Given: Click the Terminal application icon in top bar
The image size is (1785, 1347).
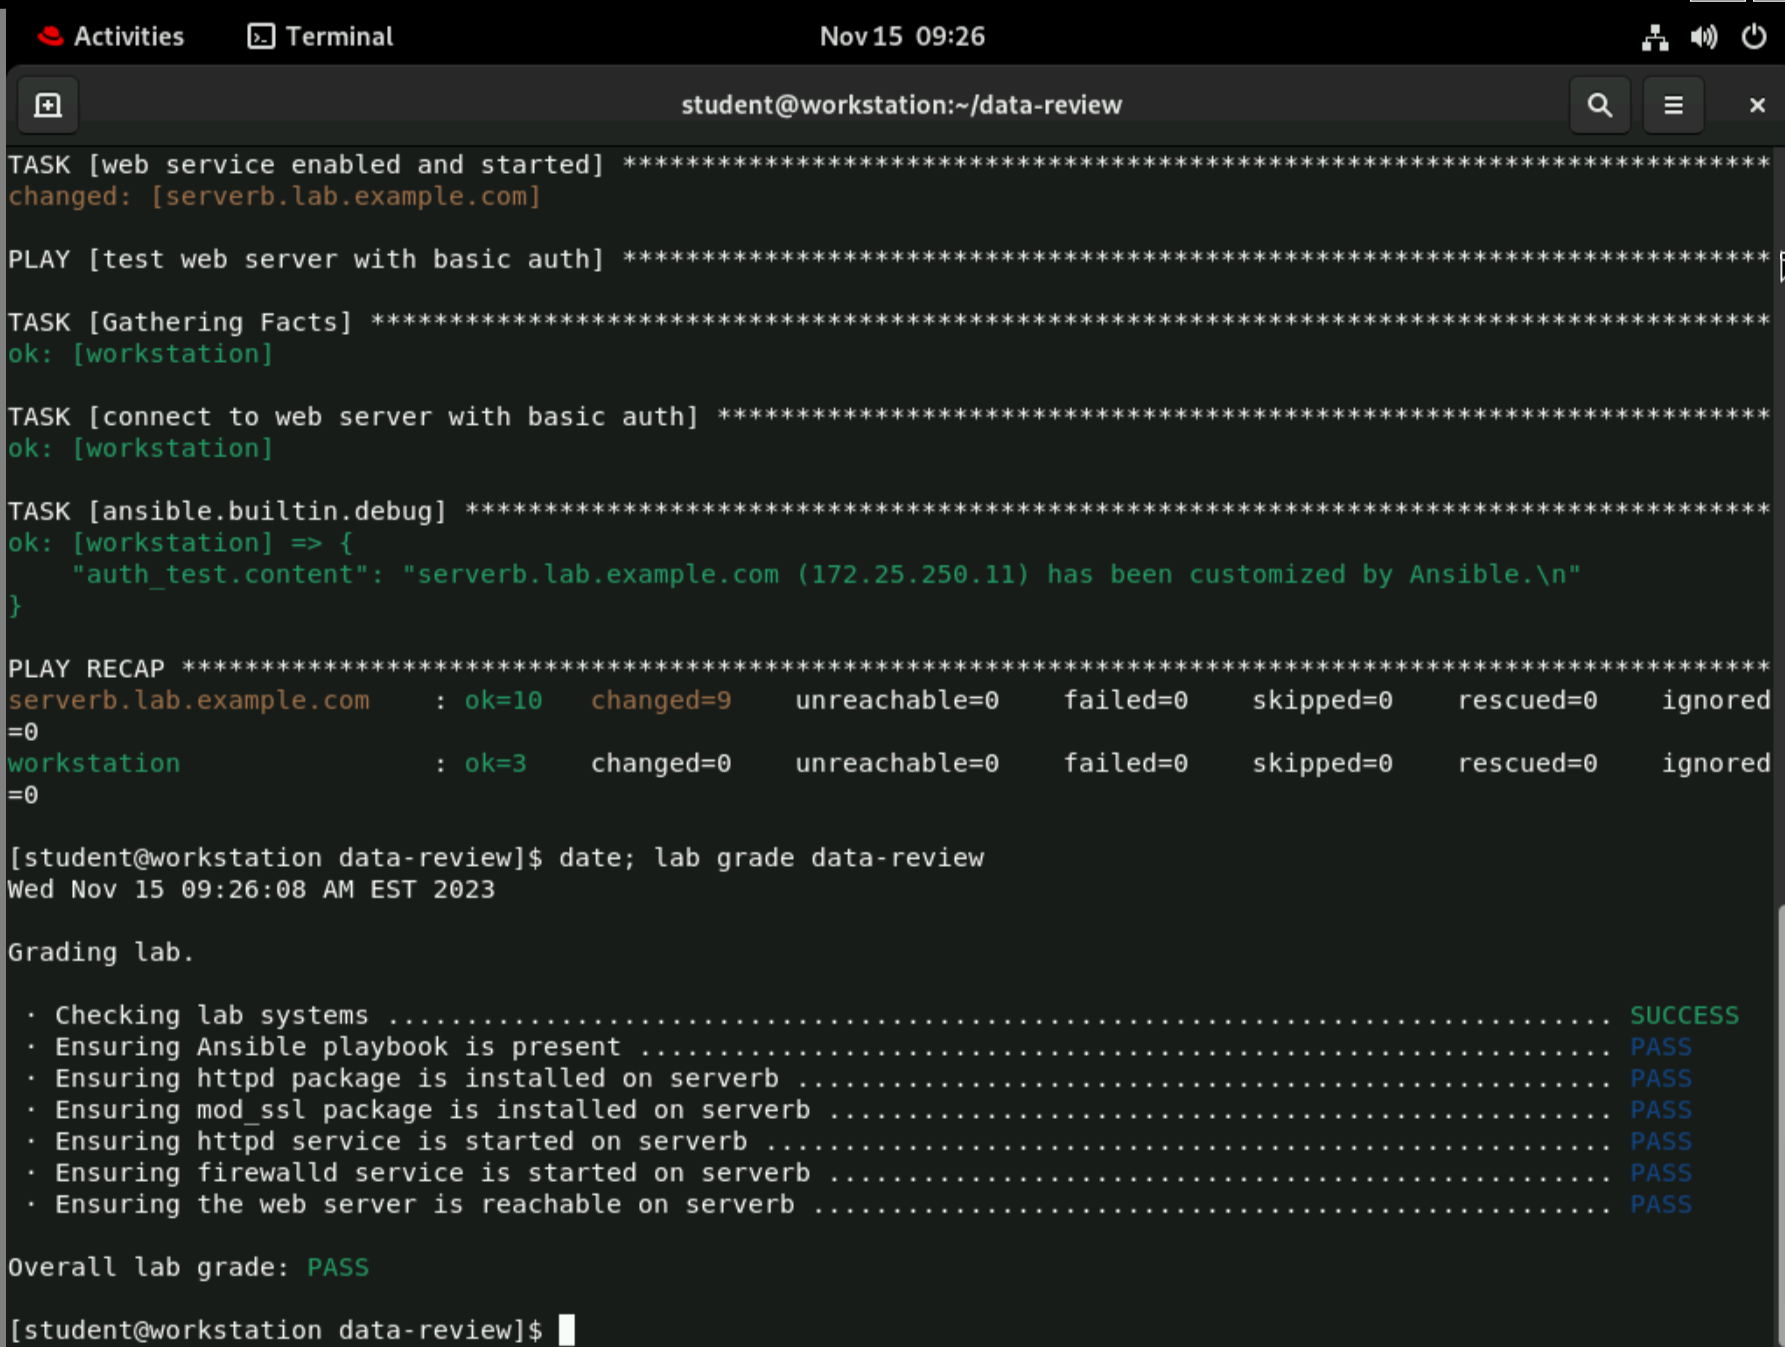Looking at the screenshot, I should 262,36.
